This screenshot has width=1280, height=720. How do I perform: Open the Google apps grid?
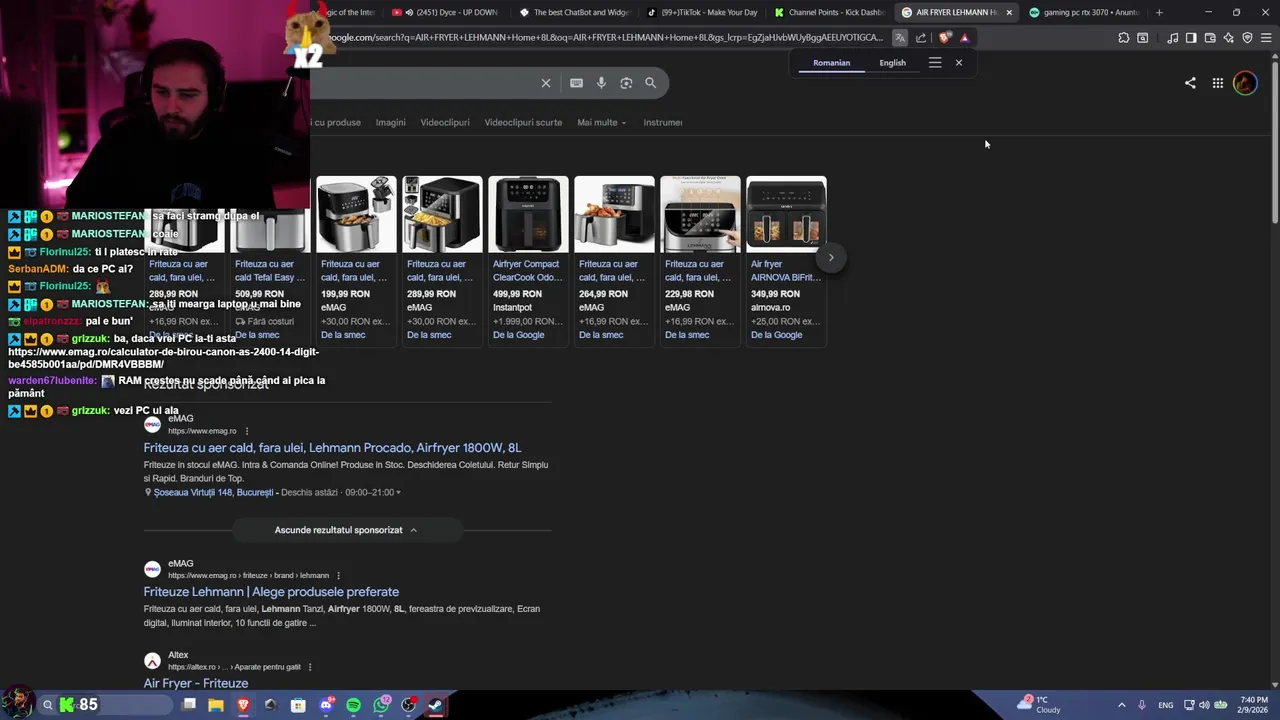[x=1218, y=83]
